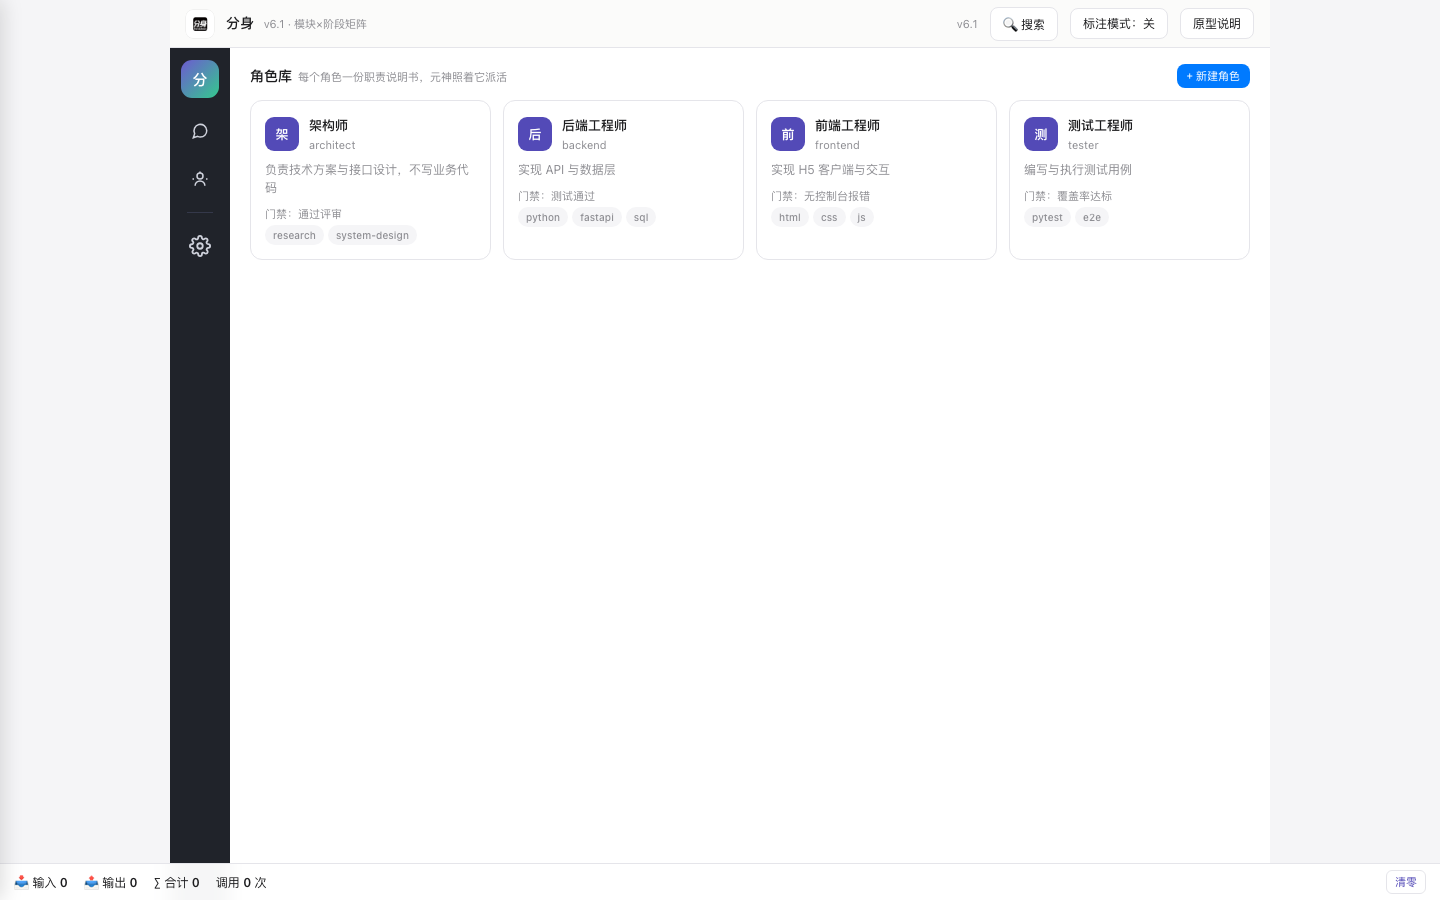Image resolution: width=1440 pixels, height=900 pixels.
Task: Click the ∑ 合计 0 status entry
Action: click(x=176, y=882)
